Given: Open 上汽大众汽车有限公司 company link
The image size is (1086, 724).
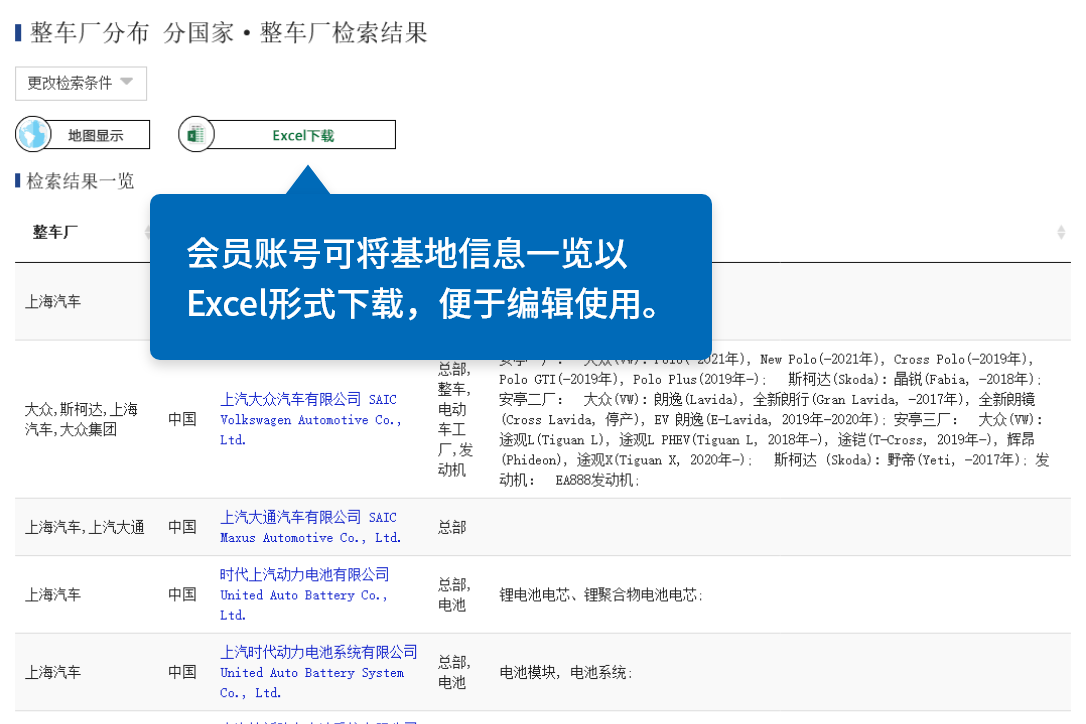Looking at the screenshot, I should click(x=290, y=399).
